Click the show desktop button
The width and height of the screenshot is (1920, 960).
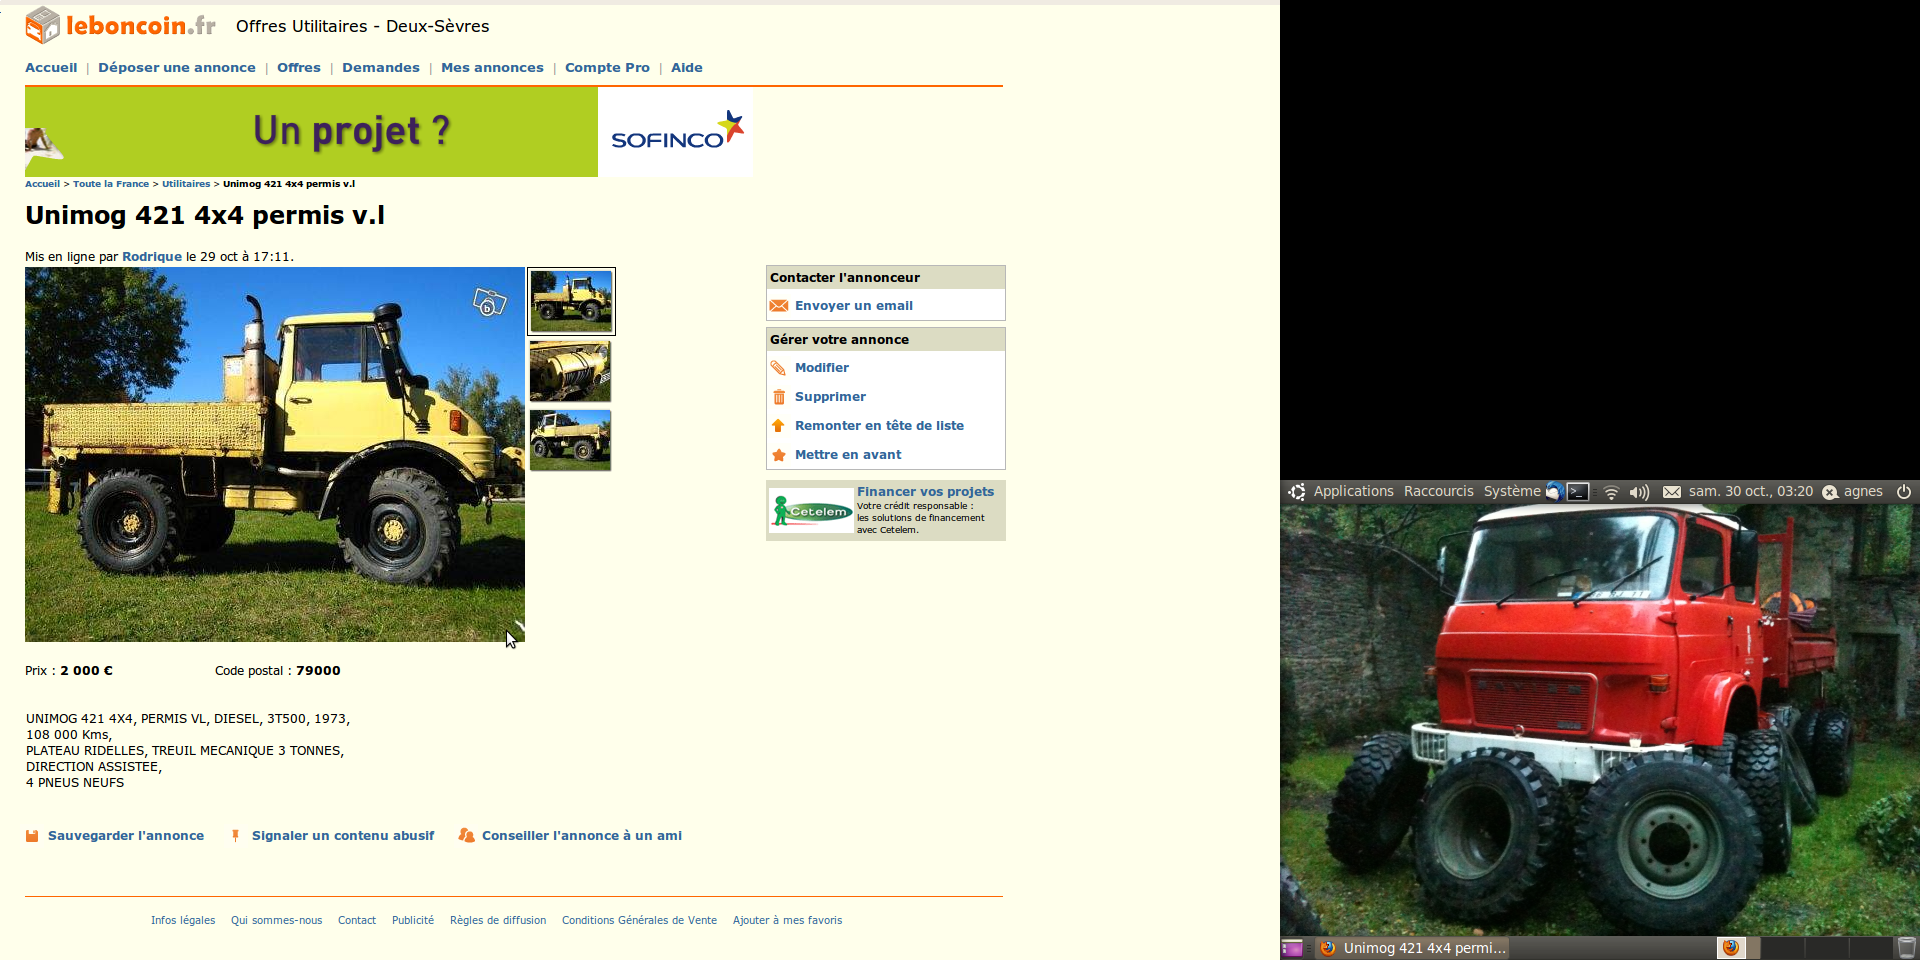[1292, 948]
